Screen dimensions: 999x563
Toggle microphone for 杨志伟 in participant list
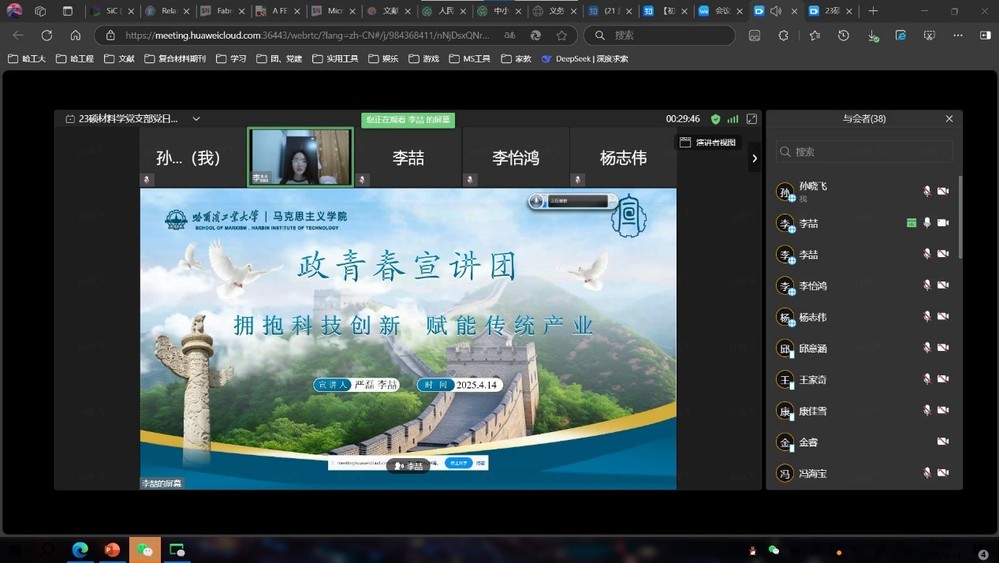(x=927, y=317)
